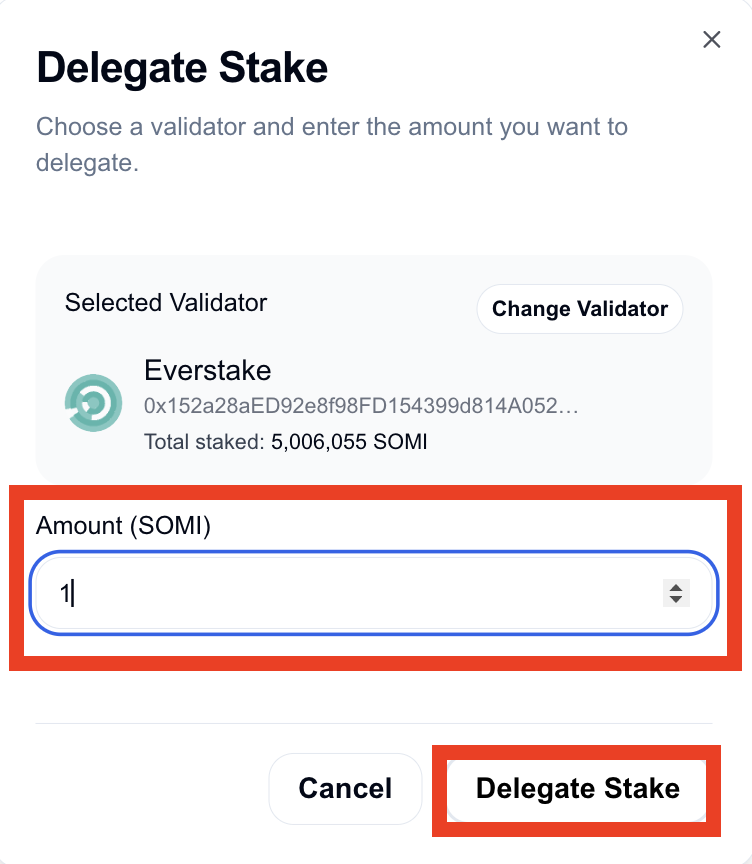The image size is (752, 864).
Task: Select the Everstake validator name
Action: pyautogui.click(x=208, y=370)
